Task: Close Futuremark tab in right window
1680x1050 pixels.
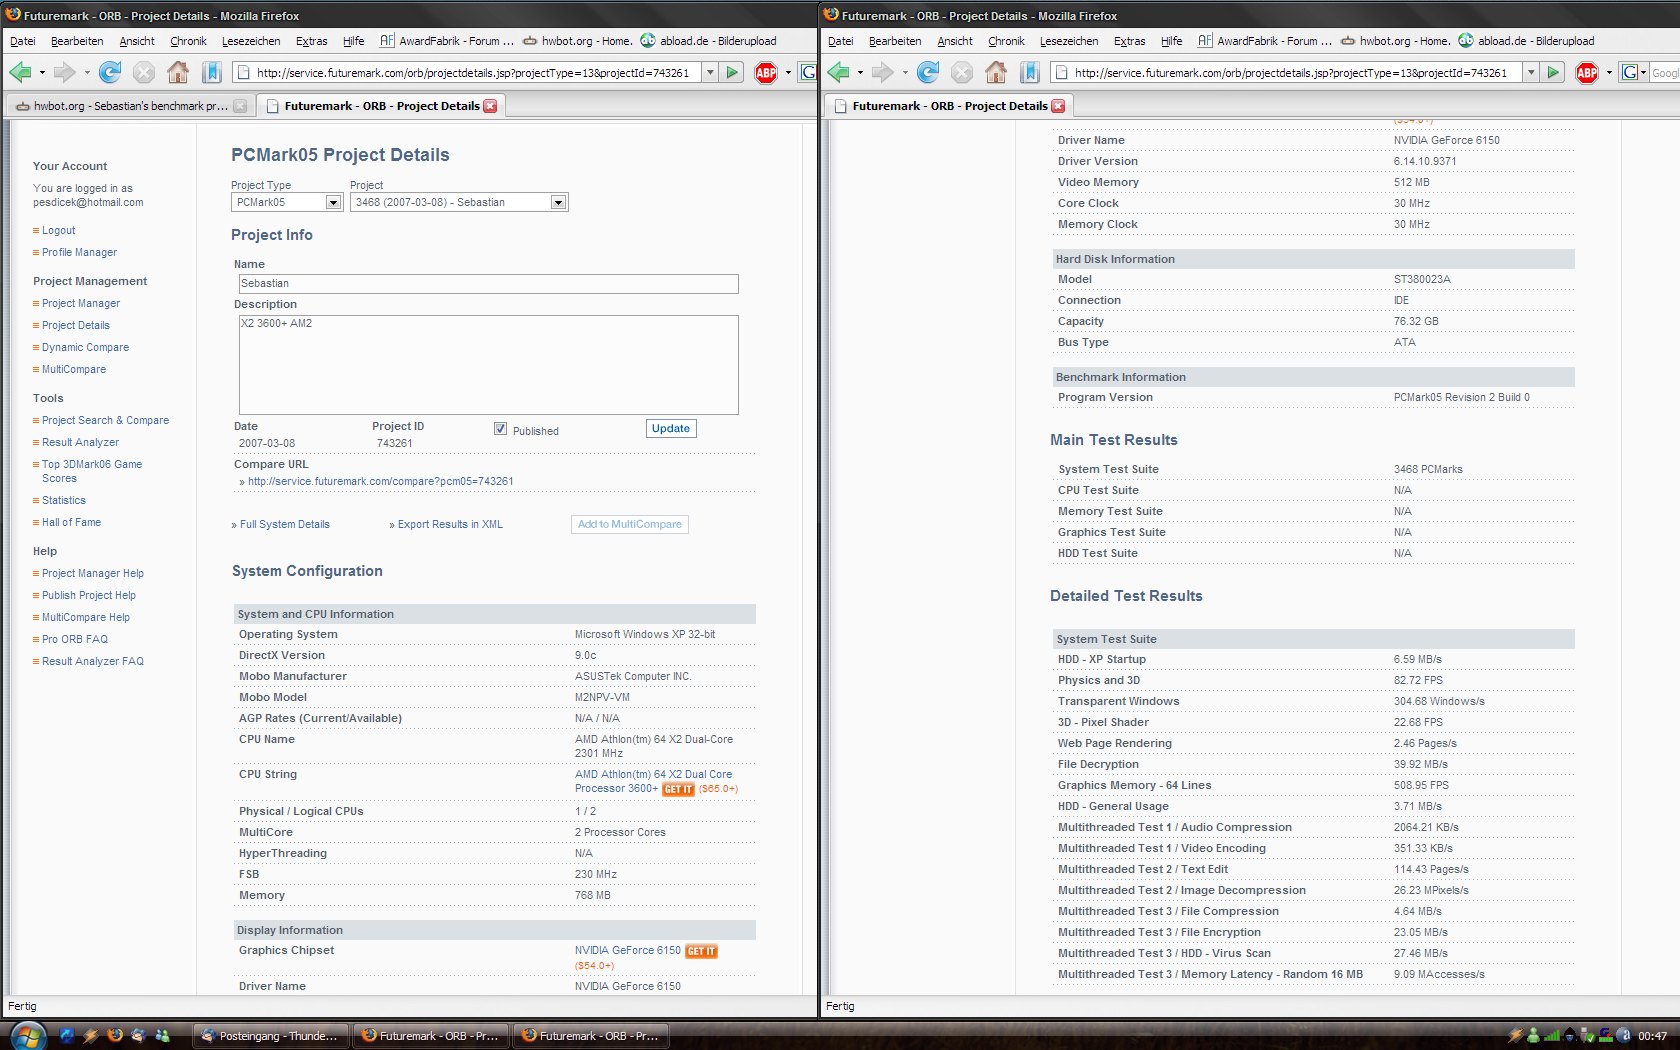Action: pos(1058,106)
